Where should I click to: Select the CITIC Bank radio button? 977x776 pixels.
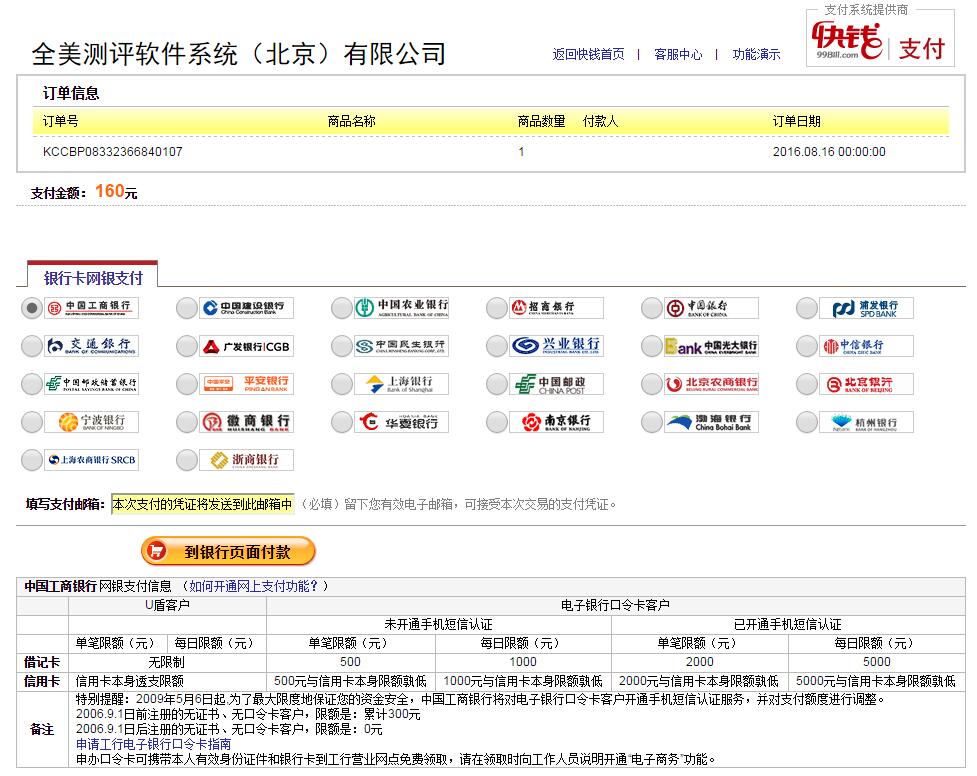[807, 346]
